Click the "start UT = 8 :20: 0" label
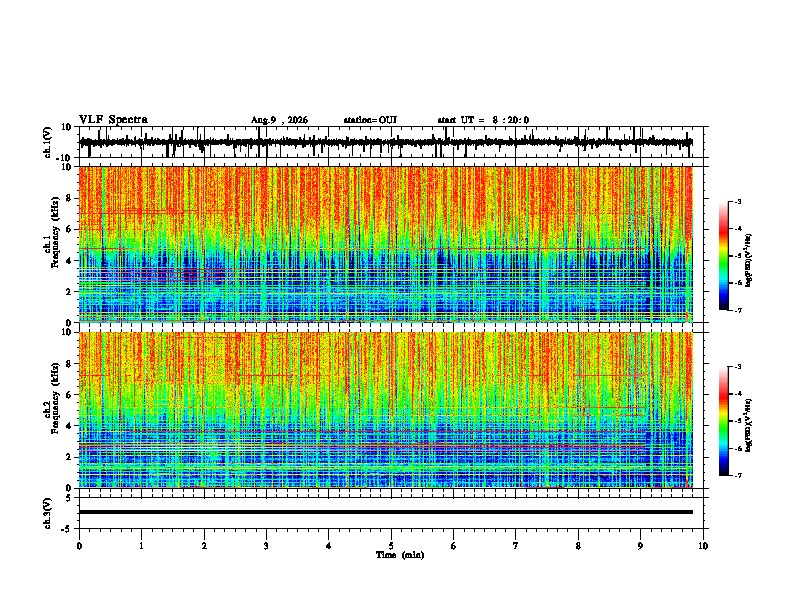Image resolution: width=792 pixels, height=612 pixels. coord(483,120)
